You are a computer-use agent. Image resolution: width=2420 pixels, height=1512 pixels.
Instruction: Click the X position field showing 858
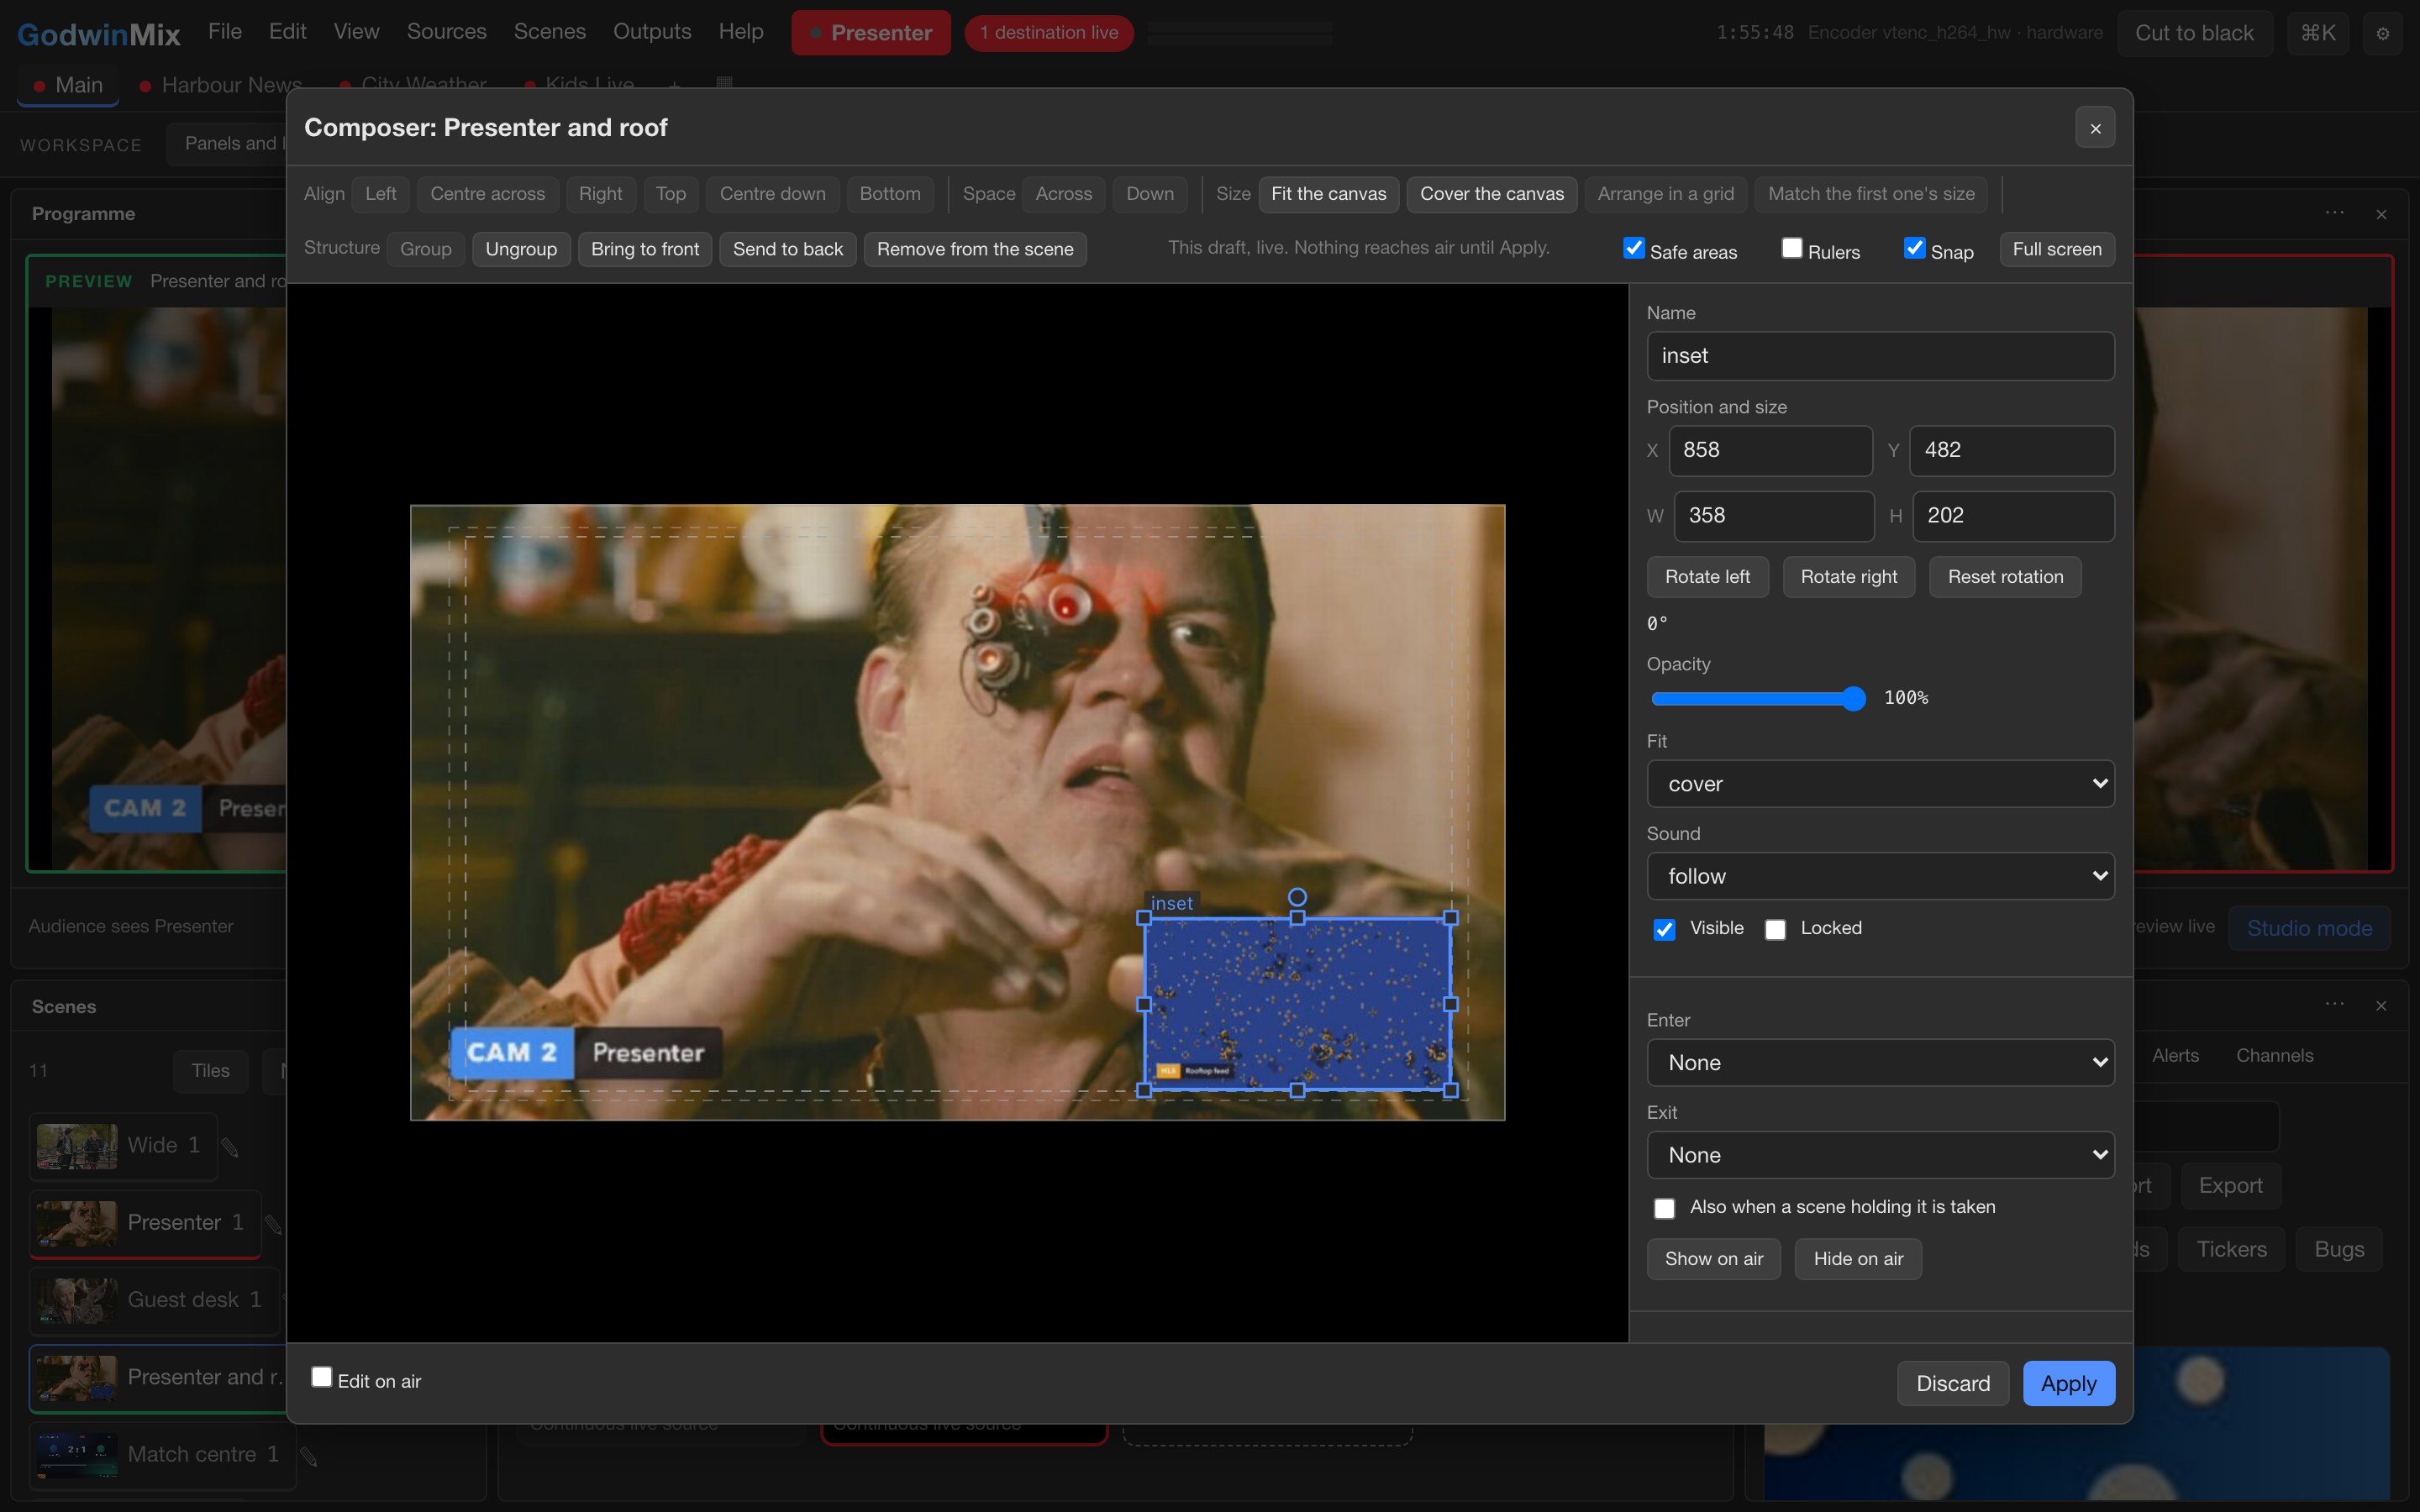[x=1770, y=450]
